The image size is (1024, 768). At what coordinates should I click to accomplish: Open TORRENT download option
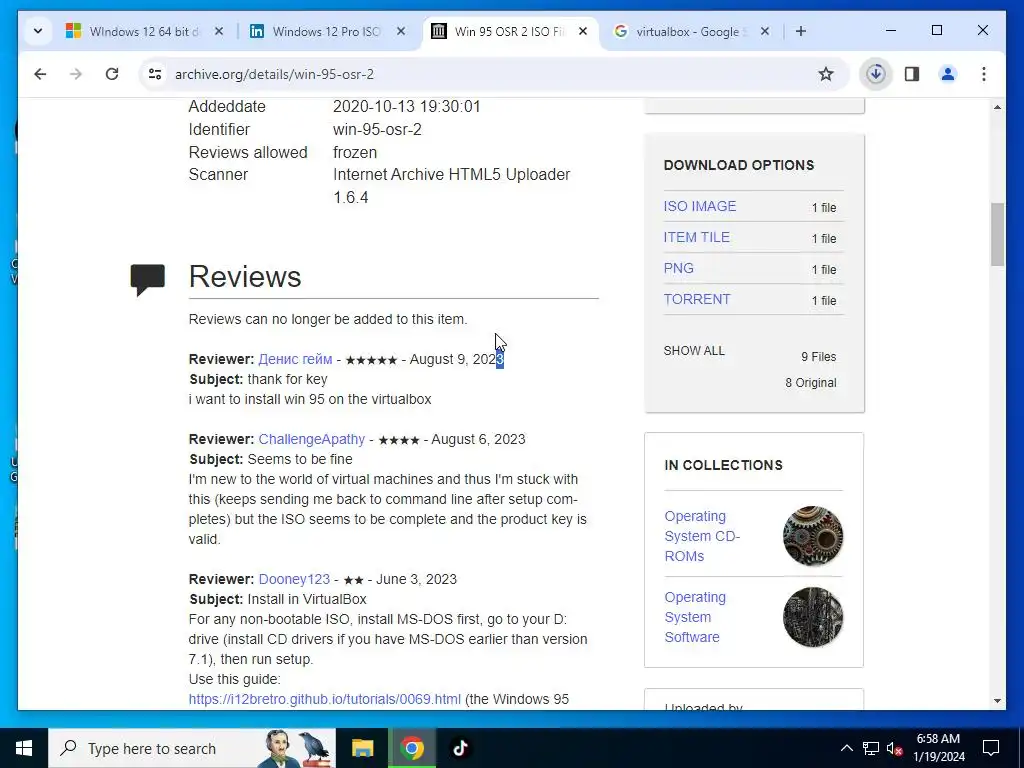tap(697, 299)
